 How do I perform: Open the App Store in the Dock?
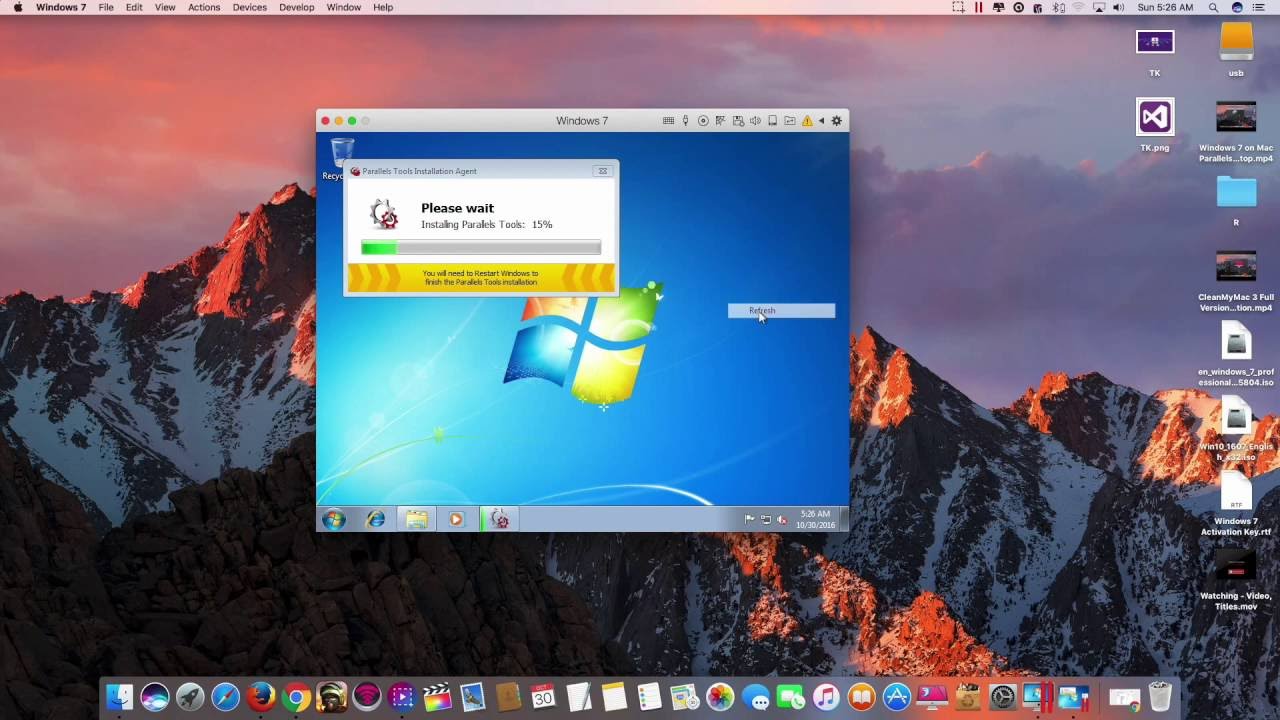[896, 697]
